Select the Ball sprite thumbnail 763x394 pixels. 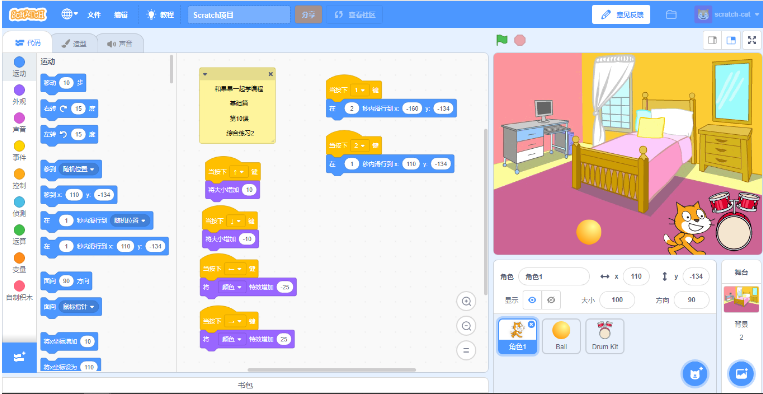click(561, 336)
